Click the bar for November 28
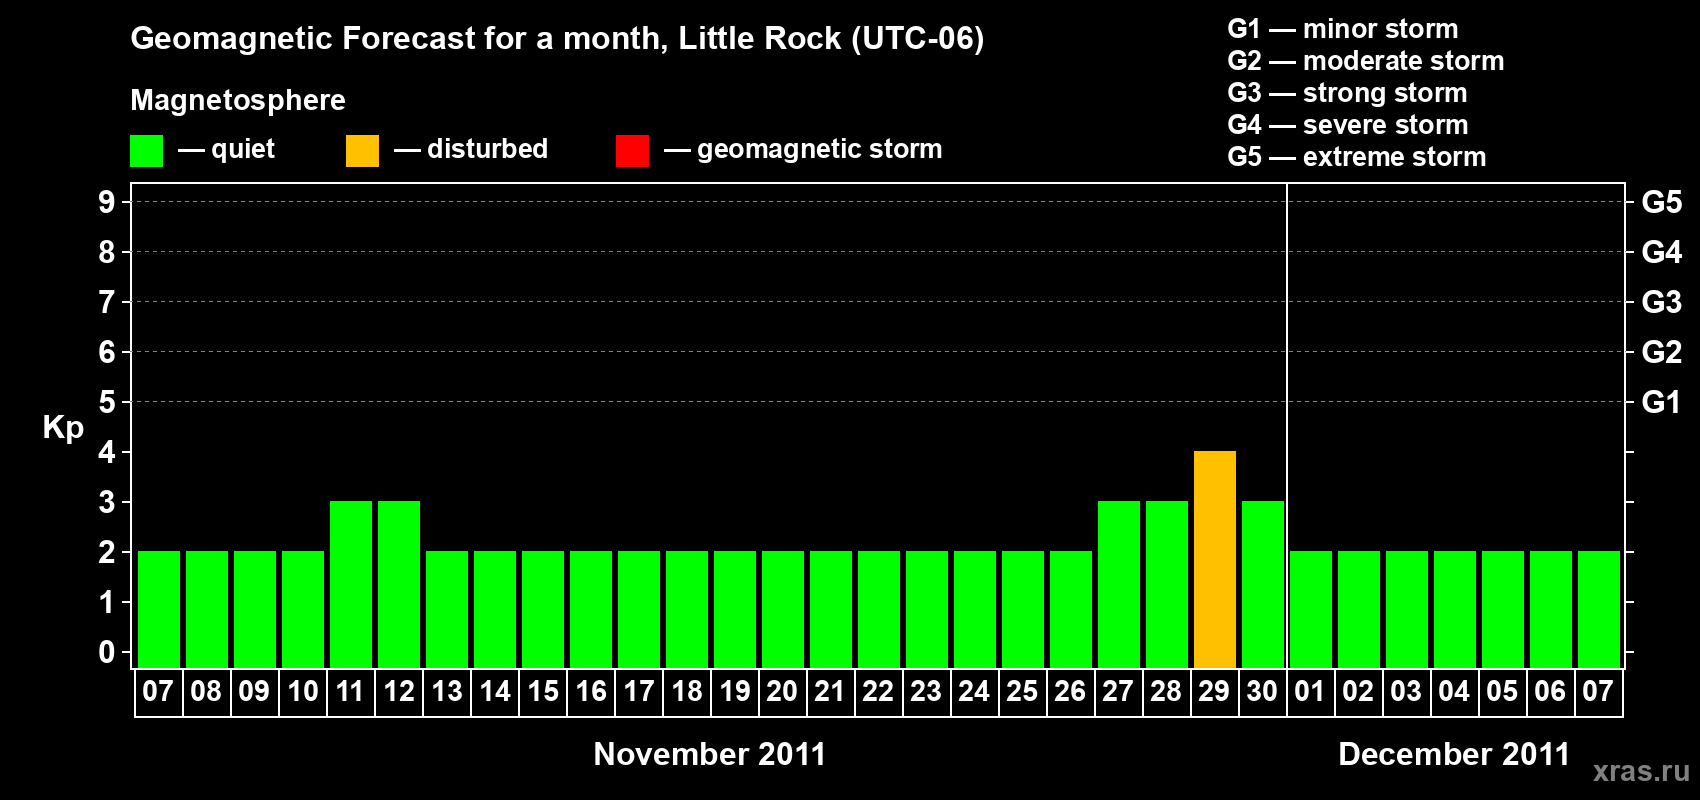Screen dimensions: 1700x800 click(x=1167, y=584)
